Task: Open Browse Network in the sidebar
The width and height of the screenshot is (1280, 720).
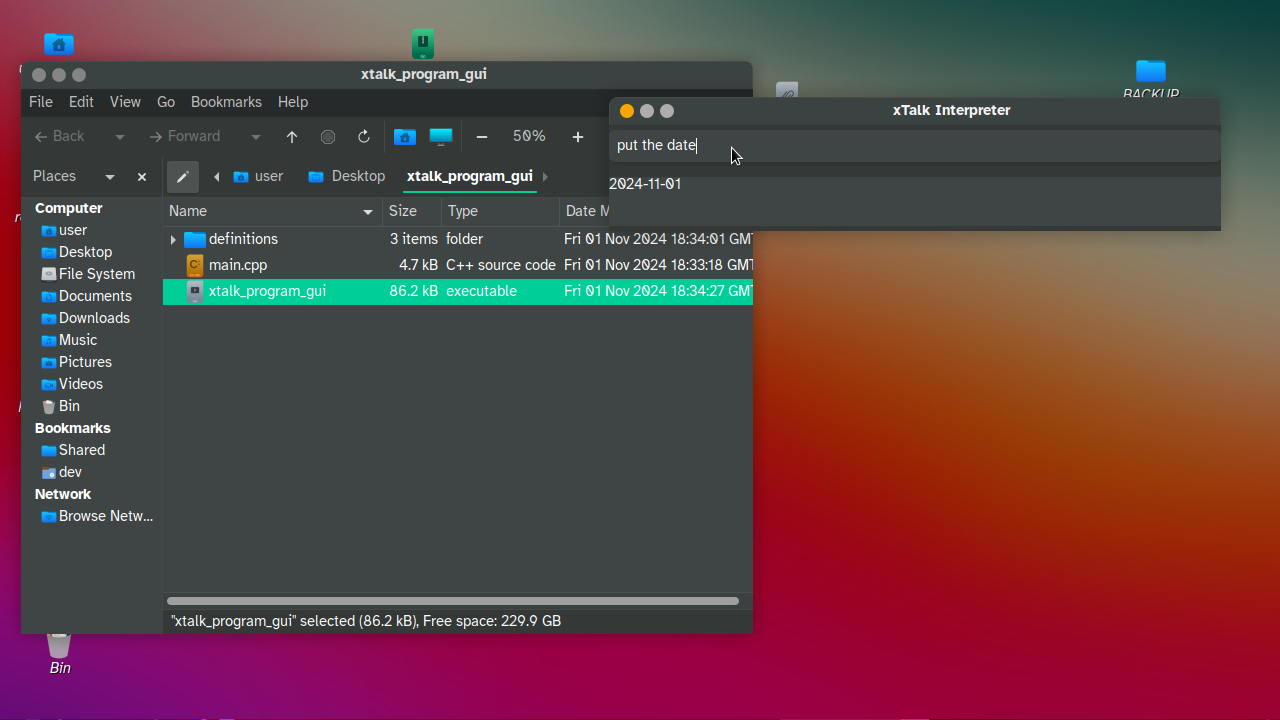Action: 97,516
